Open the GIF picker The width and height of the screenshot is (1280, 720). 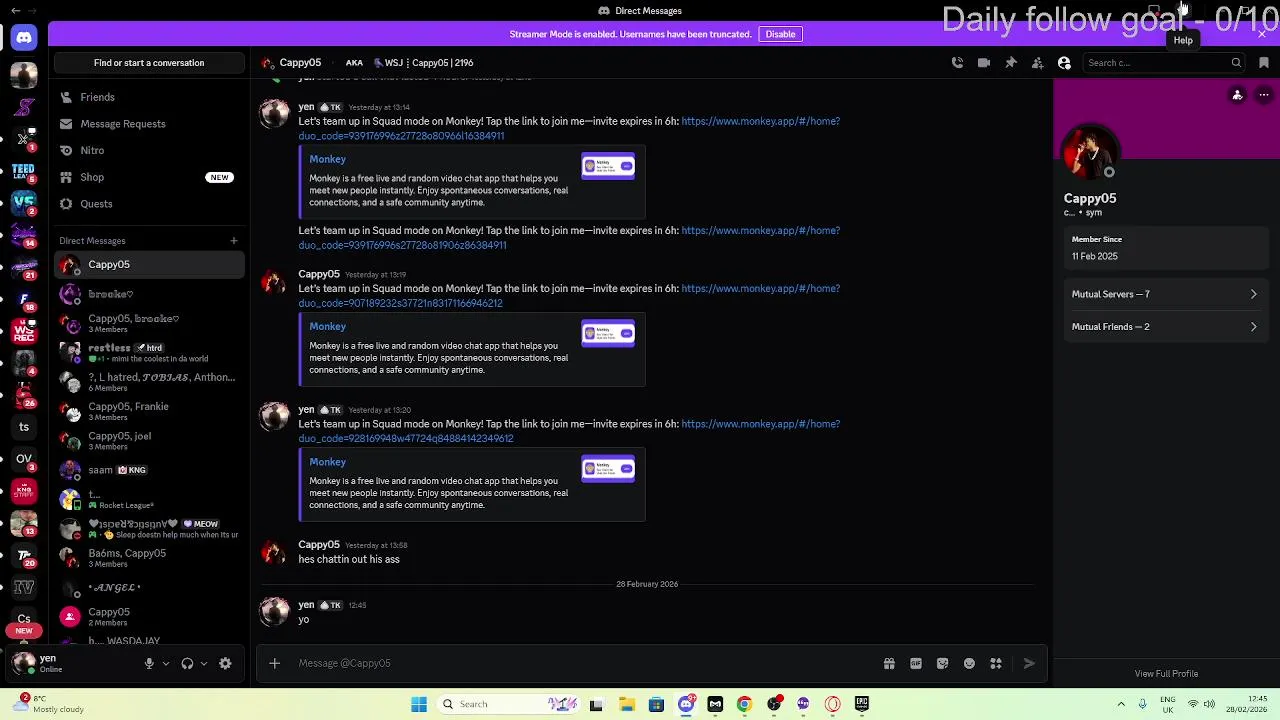[x=916, y=663]
